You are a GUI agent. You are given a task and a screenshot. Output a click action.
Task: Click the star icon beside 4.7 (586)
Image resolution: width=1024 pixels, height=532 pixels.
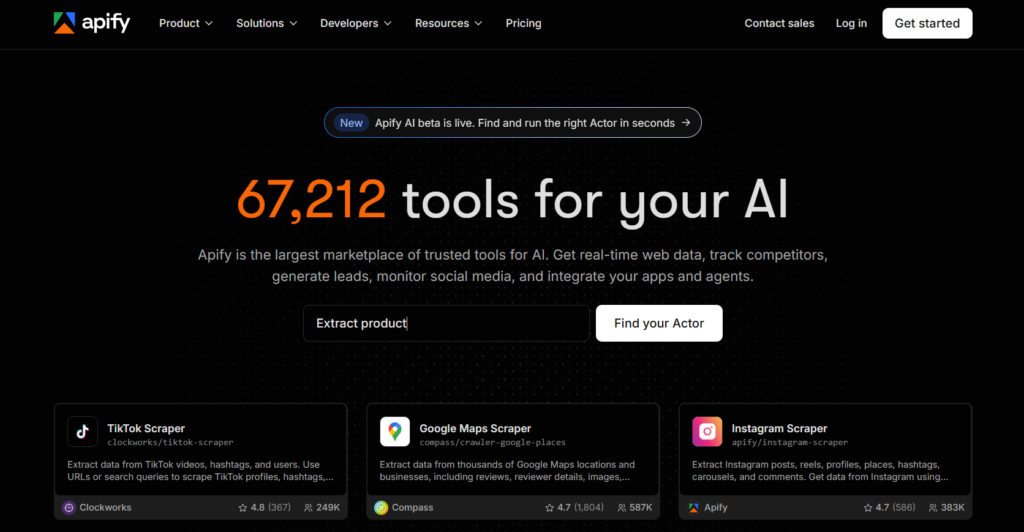click(868, 507)
